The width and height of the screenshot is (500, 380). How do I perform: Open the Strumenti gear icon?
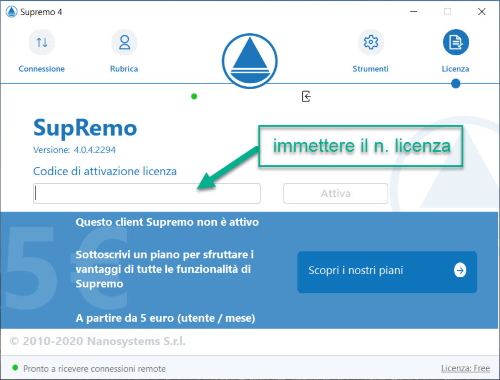[371, 42]
